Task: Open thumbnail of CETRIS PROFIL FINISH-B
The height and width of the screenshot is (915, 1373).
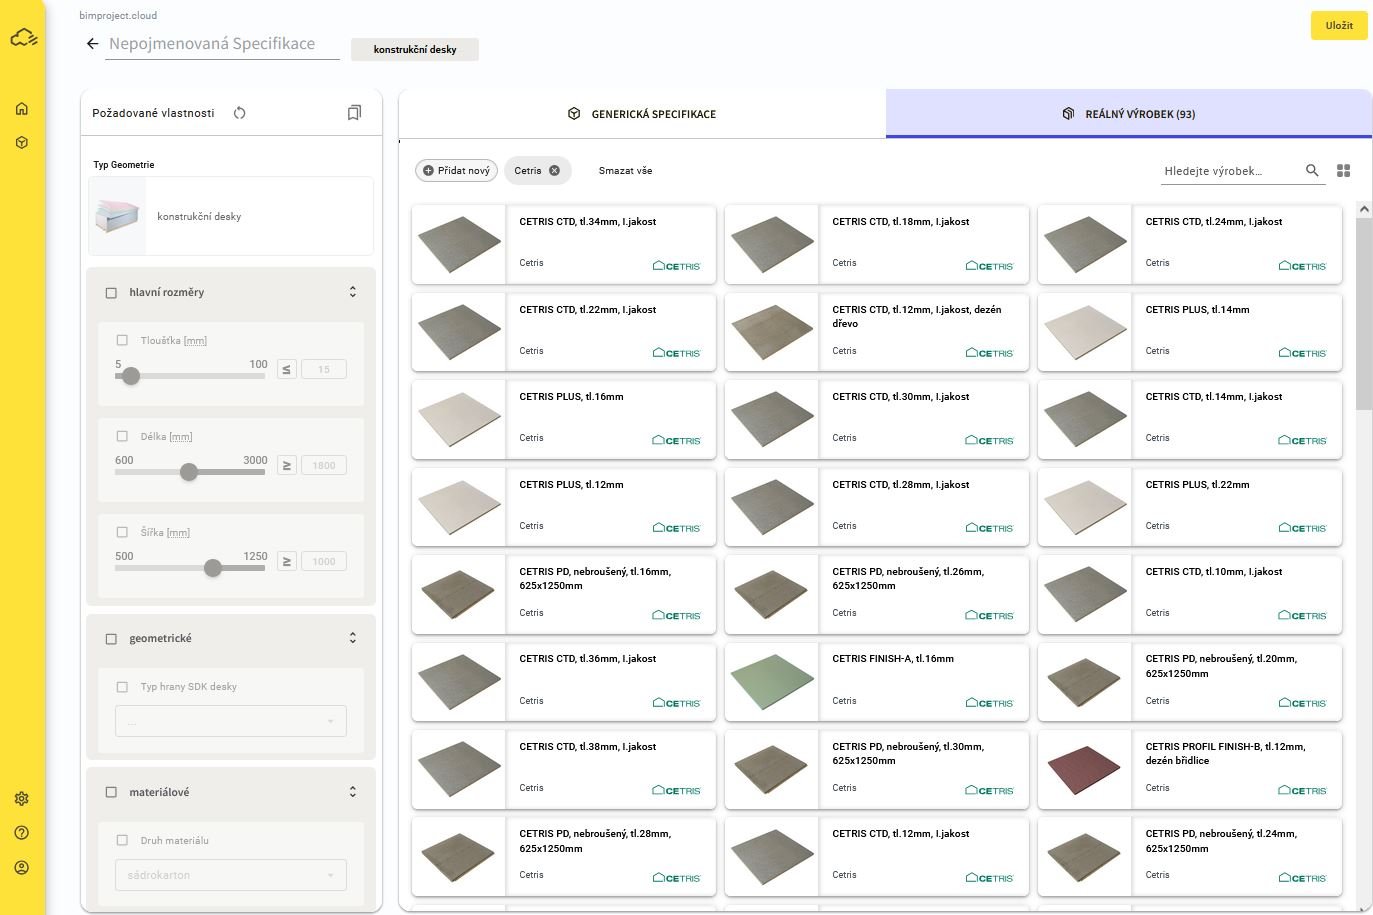Action: pyautogui.click(x=1085, y=769)
